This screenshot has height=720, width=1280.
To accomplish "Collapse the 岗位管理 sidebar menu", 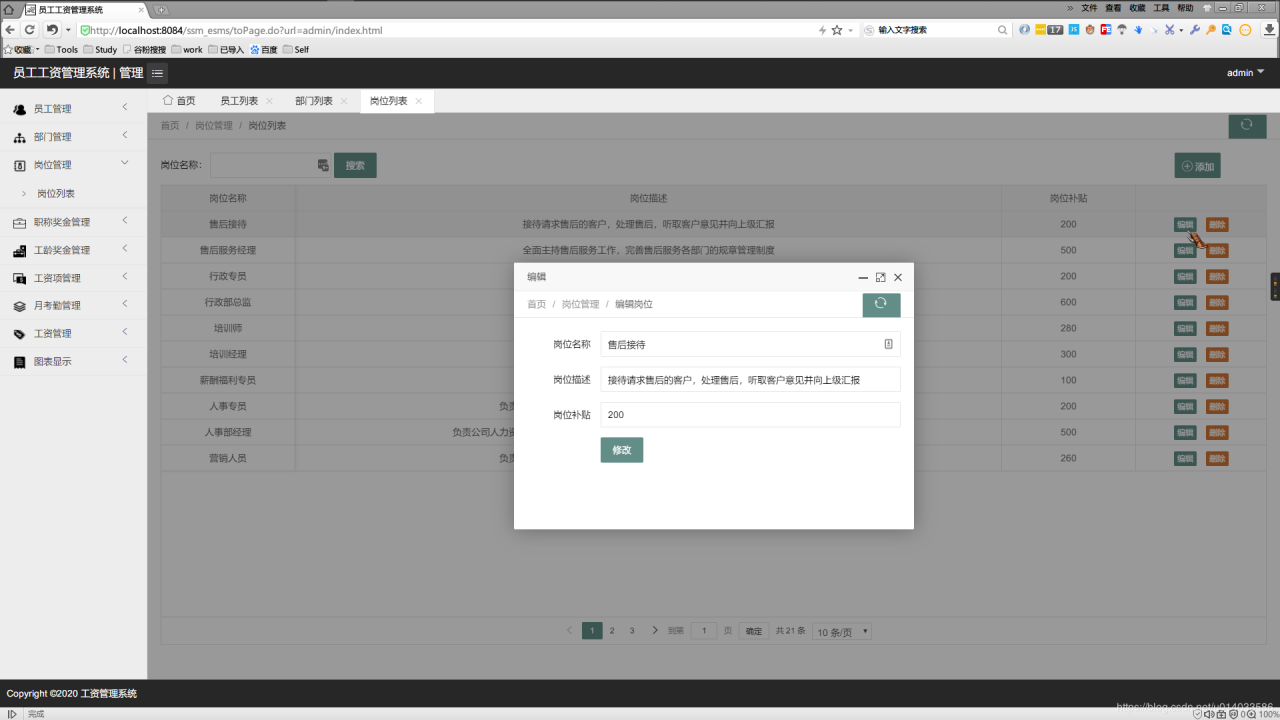I will (x=73, y=164).
